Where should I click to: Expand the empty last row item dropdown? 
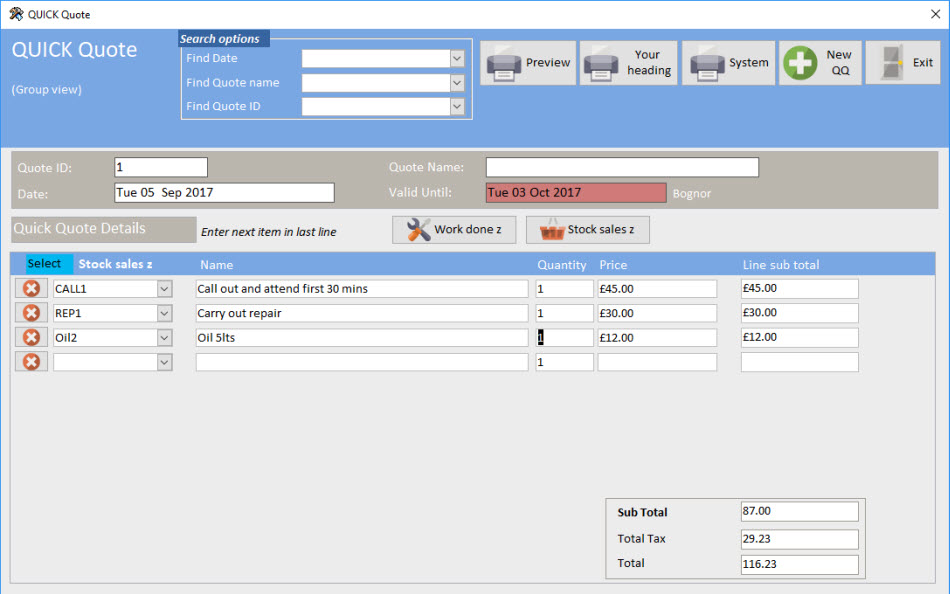coord(165,362)
